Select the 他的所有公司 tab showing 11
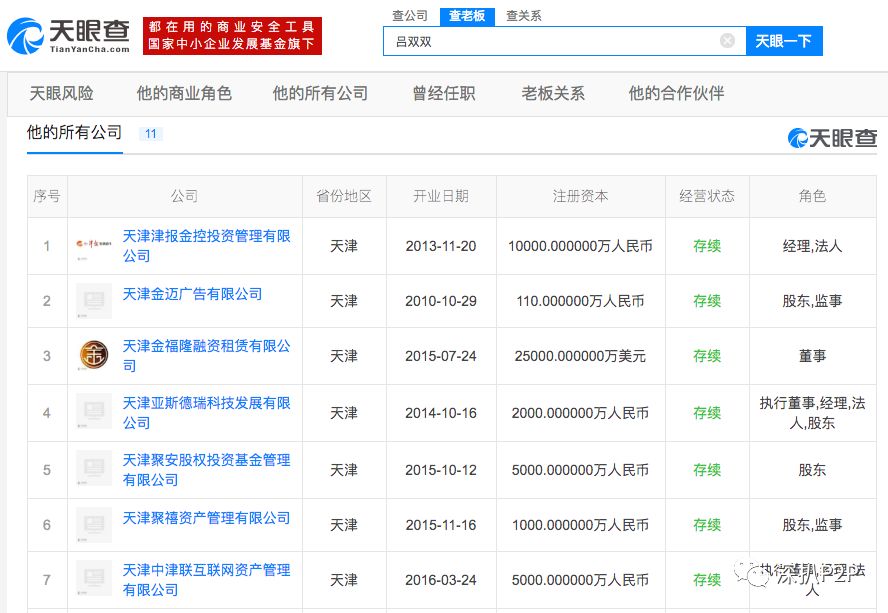888x613 pixels. pos(74,131)
